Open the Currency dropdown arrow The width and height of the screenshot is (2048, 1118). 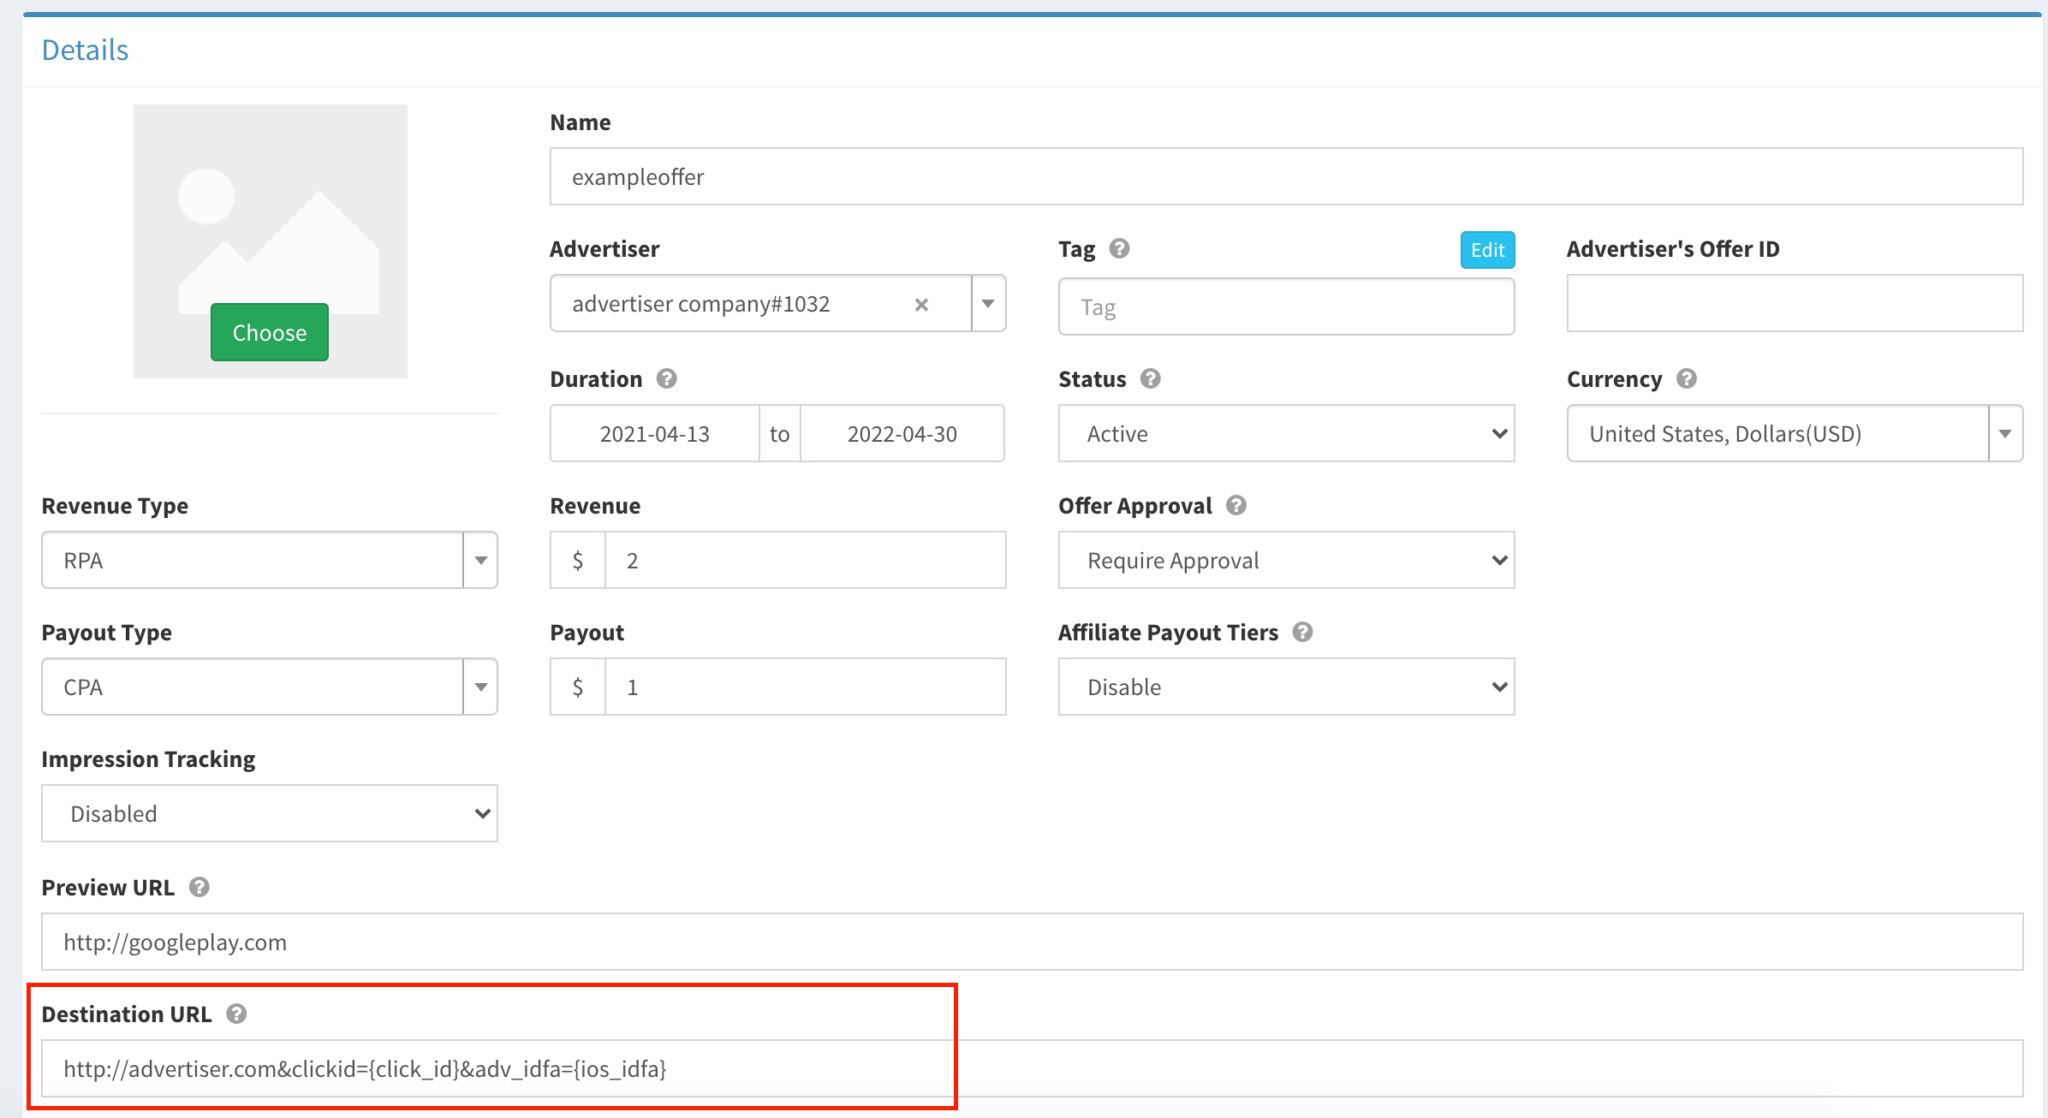[2004, 434]
